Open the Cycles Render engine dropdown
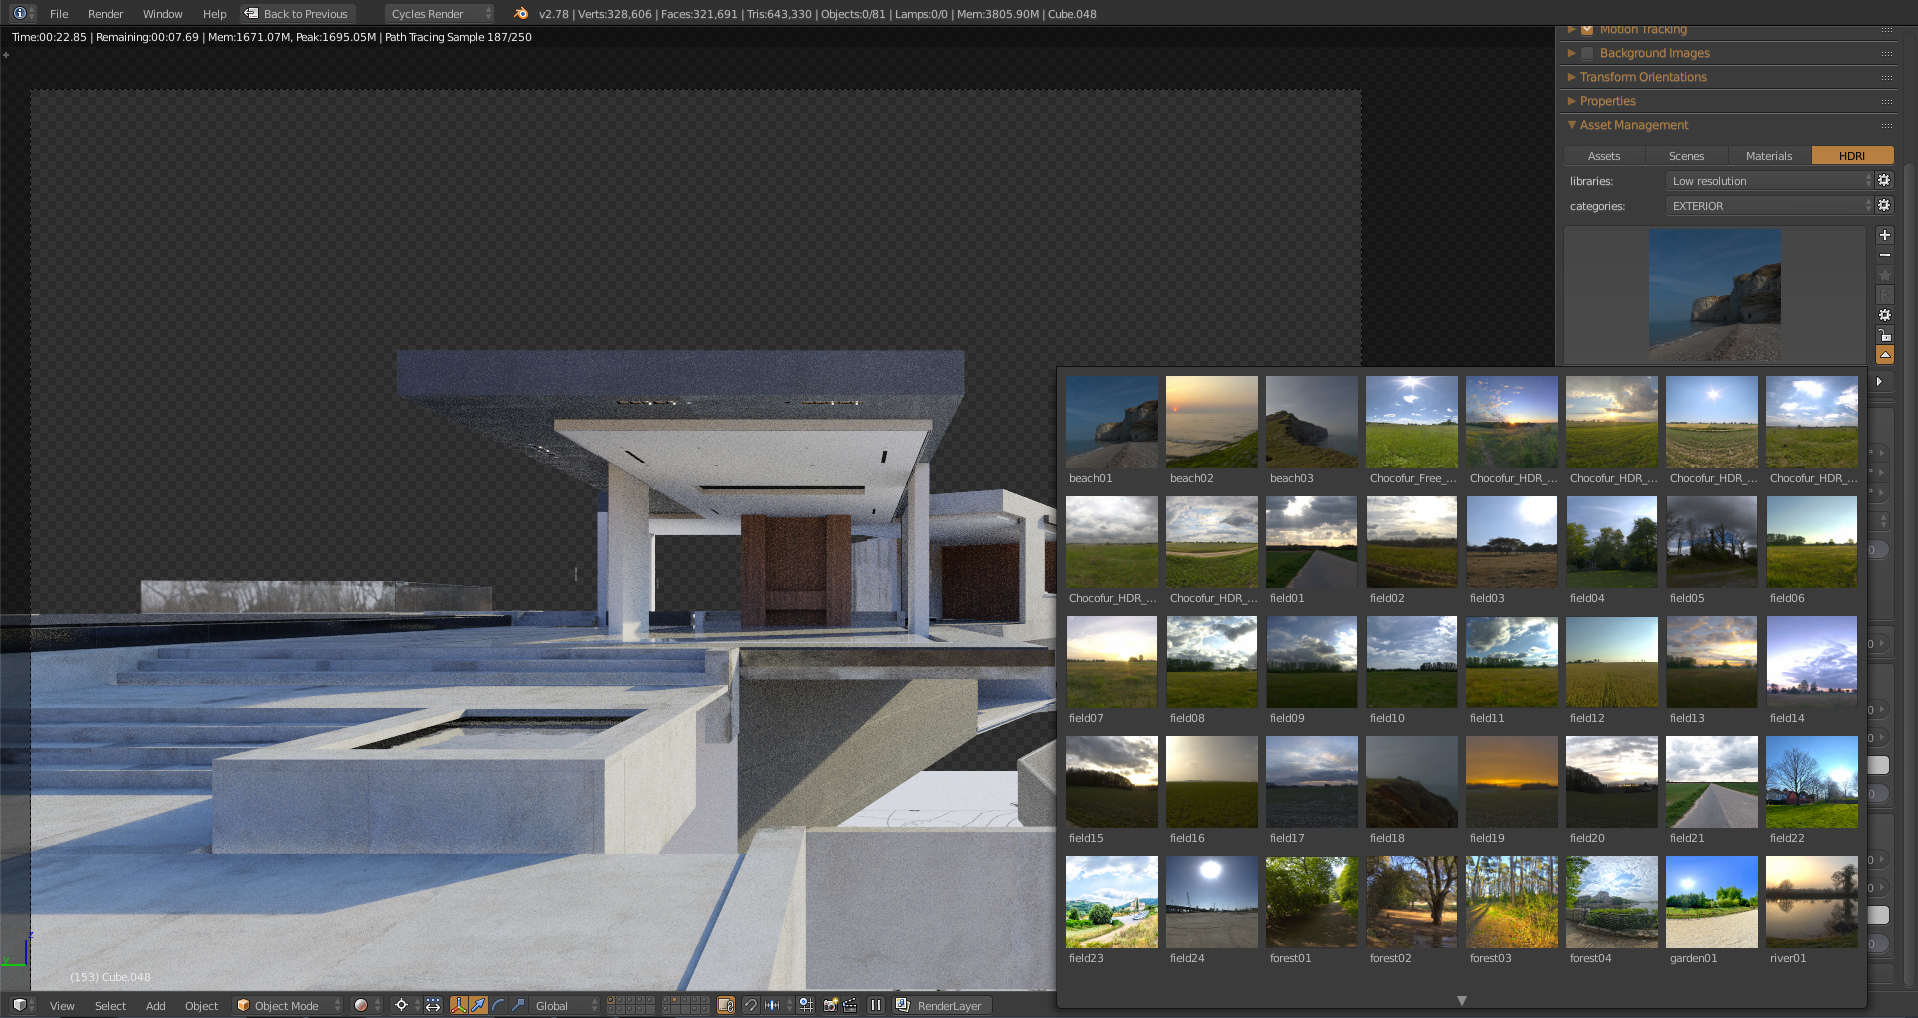This screenshot has width=1918, height=1018. 439,14
